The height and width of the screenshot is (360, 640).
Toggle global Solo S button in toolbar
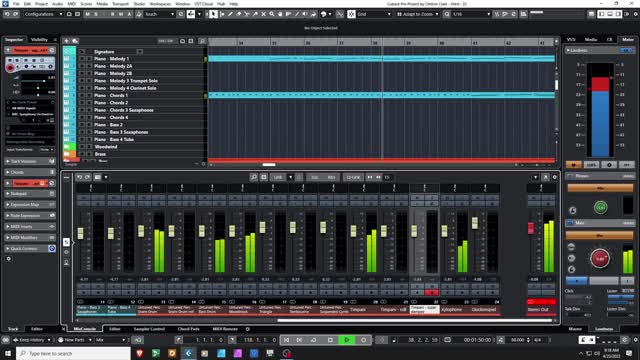(96, 14)
